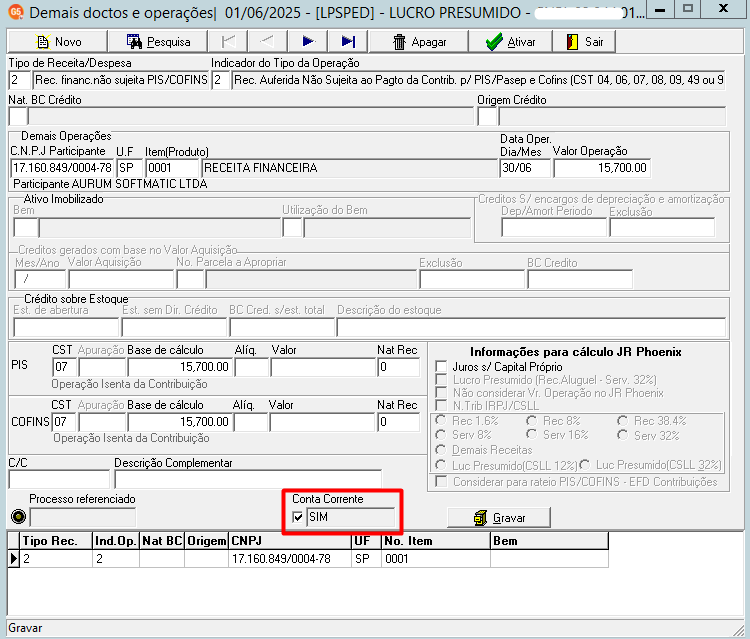The image size is (750, 639).
Task: Select Rec 8% radio option
Action: pos(531,421)
